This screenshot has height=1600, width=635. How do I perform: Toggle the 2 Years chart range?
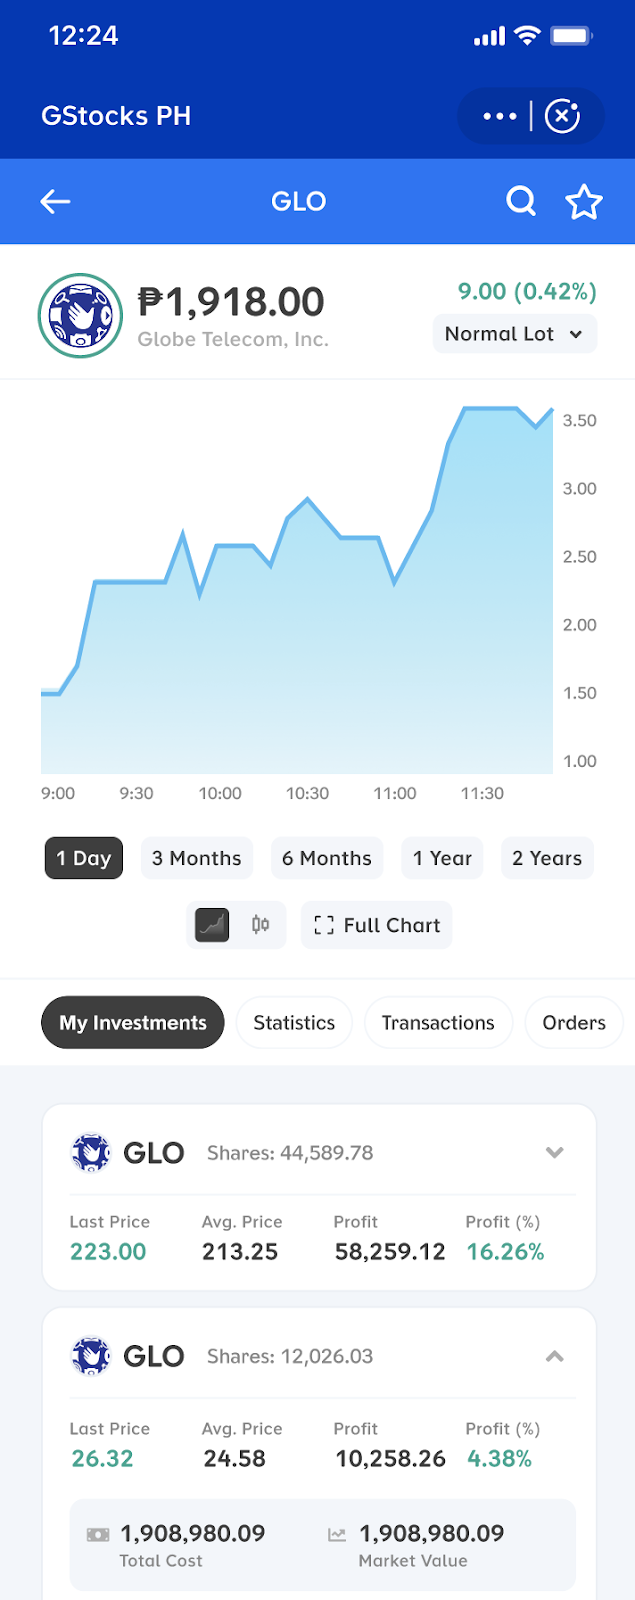click(547, 858)
